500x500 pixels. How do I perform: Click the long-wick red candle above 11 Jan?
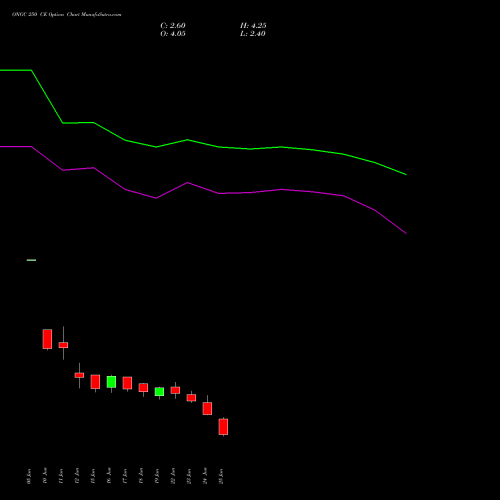[63, 345]
